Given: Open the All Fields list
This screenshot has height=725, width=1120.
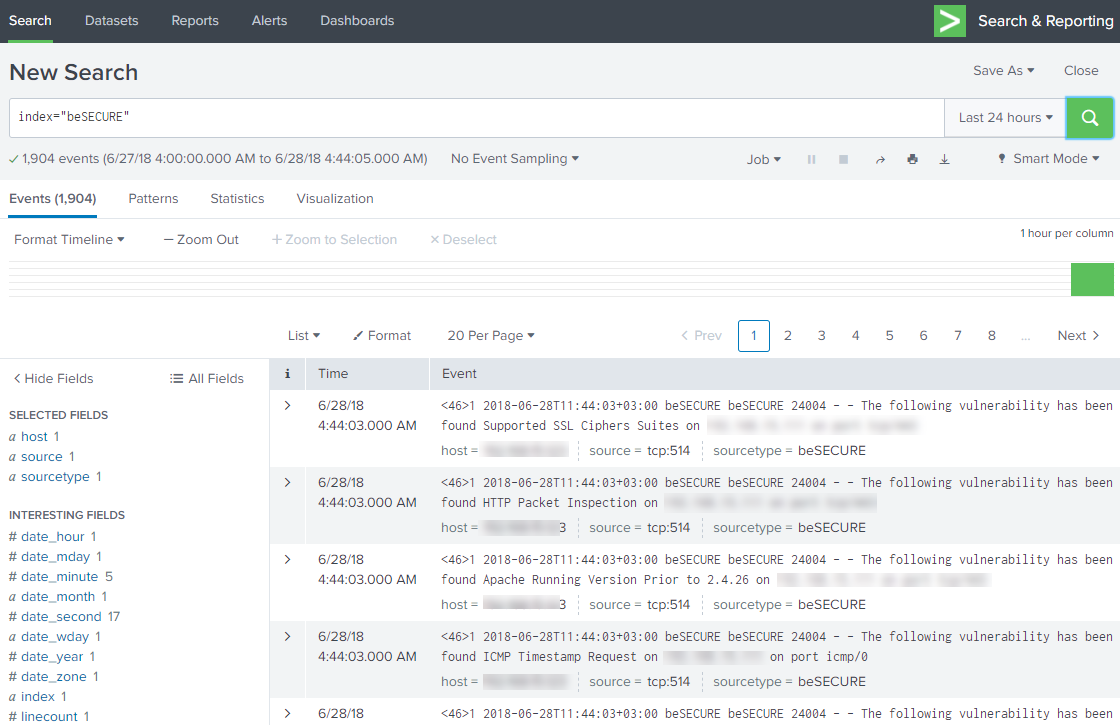Looking at the screenshot, I should pos(206,379).
